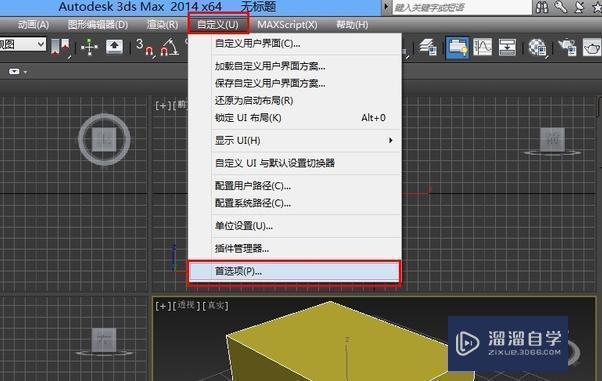This screenshot has height=381, width=602.
Task: Open the 动画(A) menu
Action: point(33,25)
